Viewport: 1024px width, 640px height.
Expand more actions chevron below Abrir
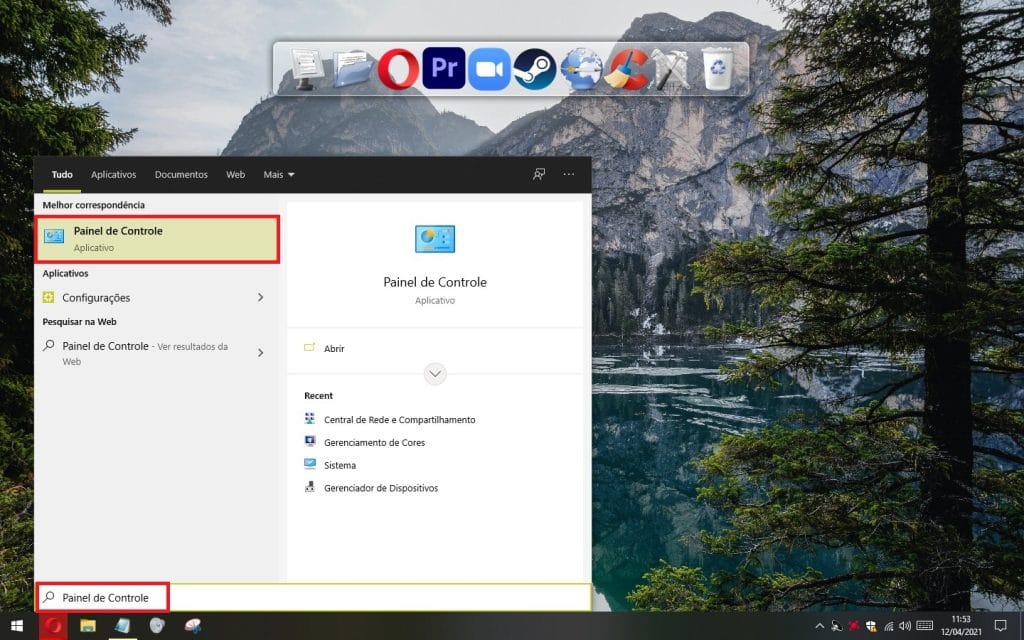click(x=435, y=374)
